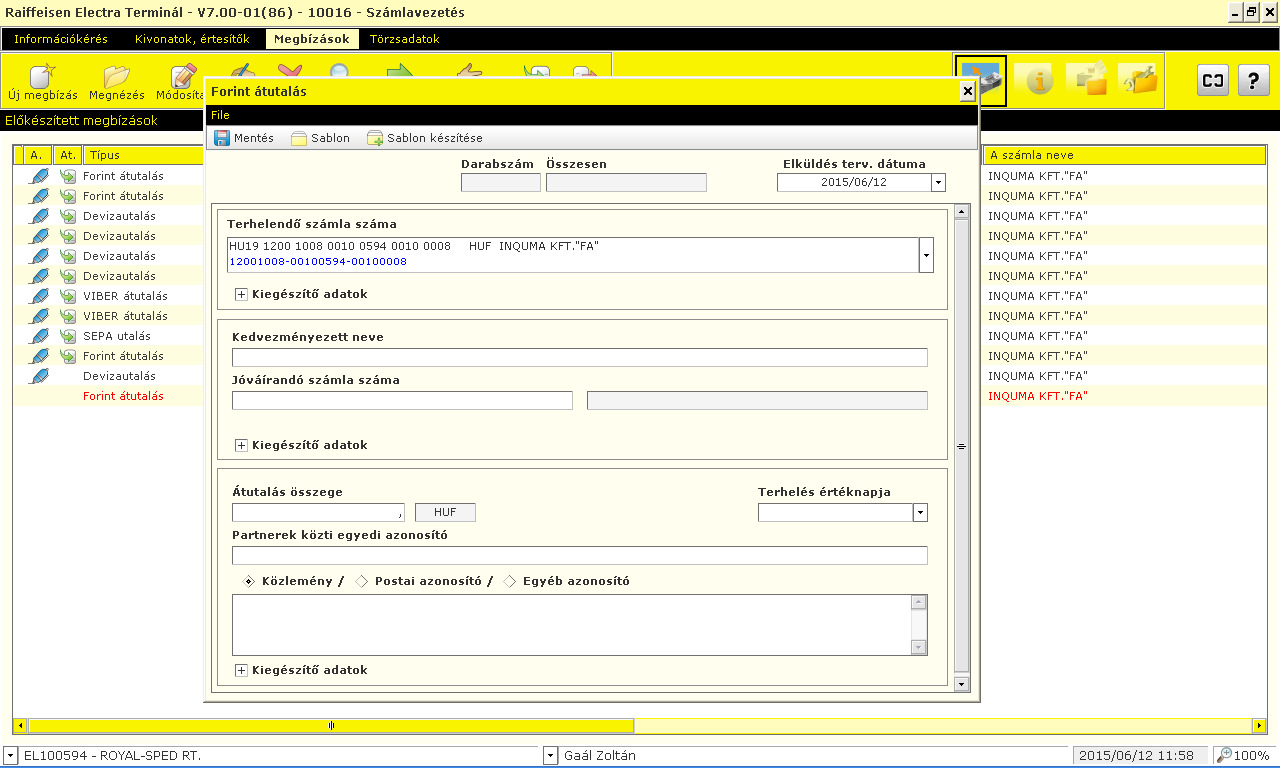Click Sablon készítése in dialog toolbar
This screenshot has width=1280, height=768.
(x=425, y=138)
